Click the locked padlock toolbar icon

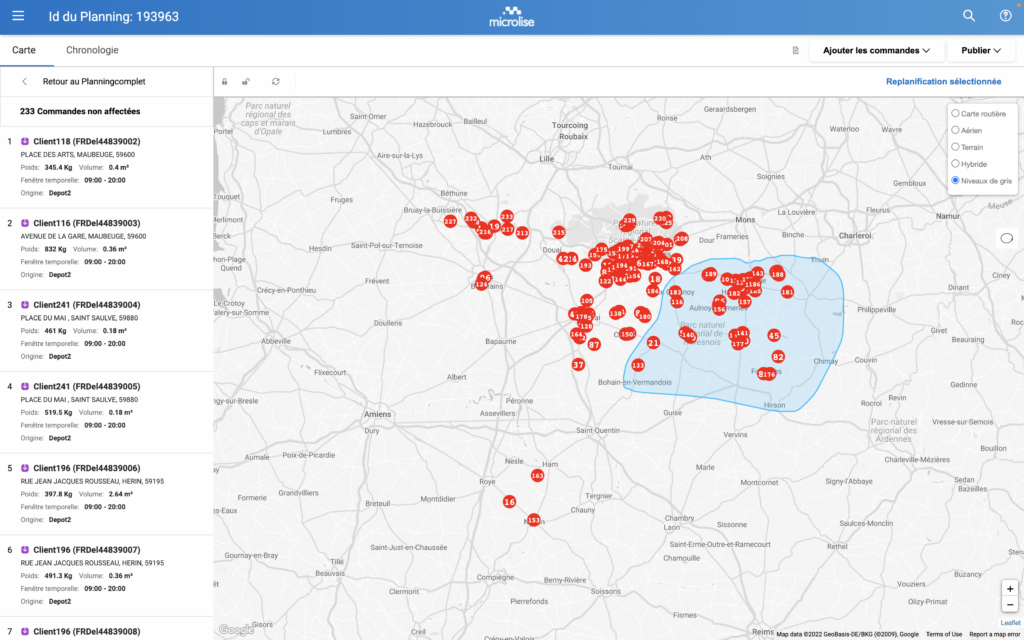point(225,82)
